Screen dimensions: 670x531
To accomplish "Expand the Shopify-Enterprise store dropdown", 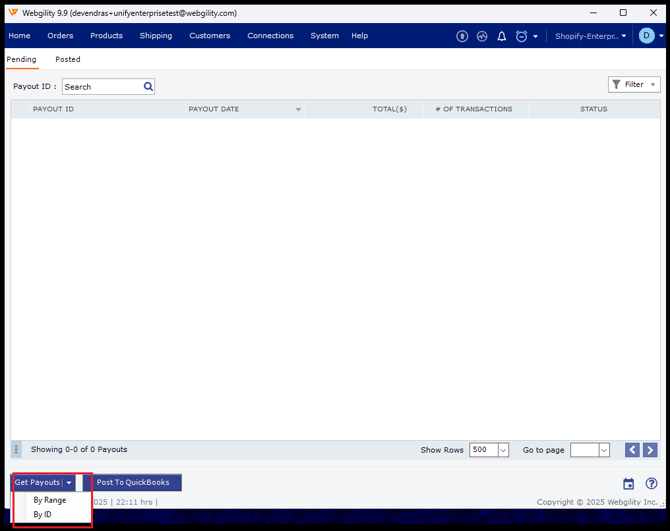I will coord(591,36).
